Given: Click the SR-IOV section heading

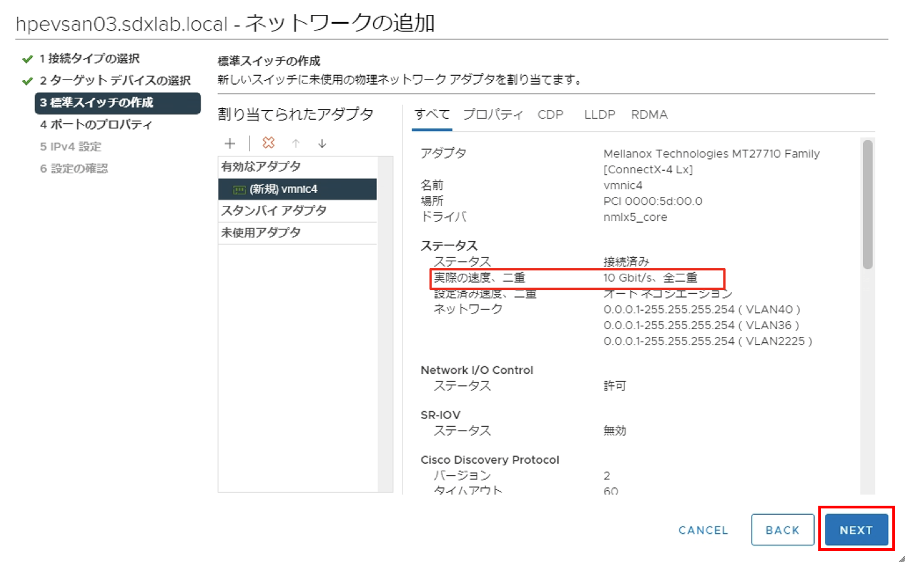Looking at the screenshot, I should coord(440,415).
